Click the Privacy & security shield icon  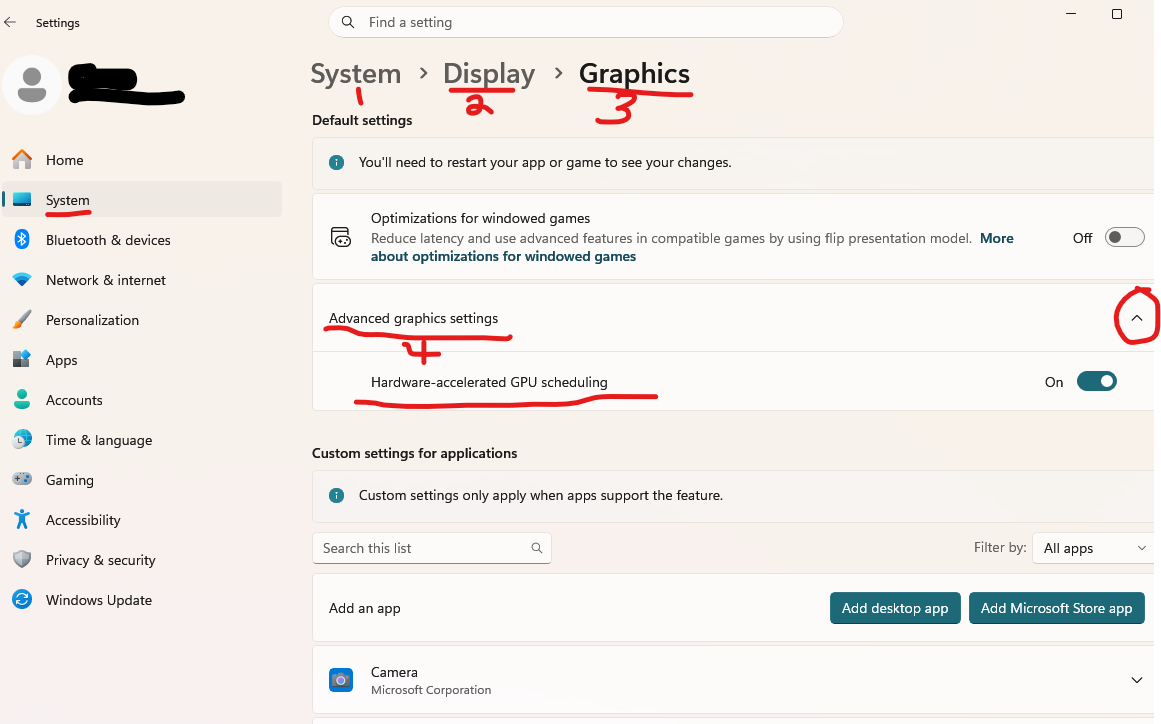pyautogui.click(x=22, y=560)
